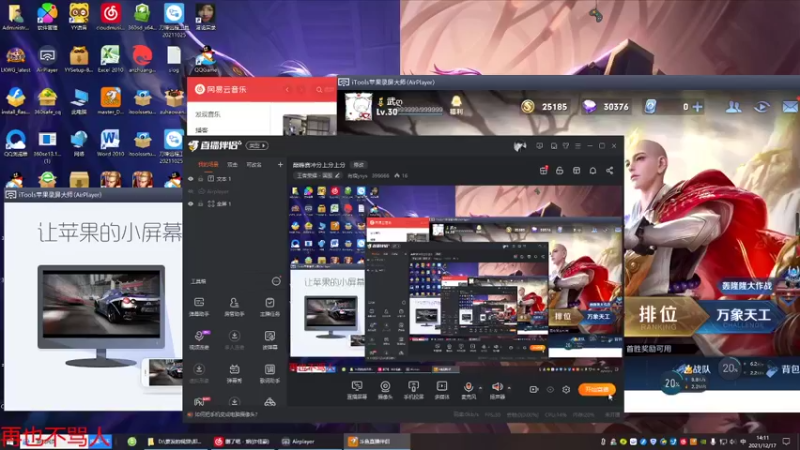Click the monitor image in the AirPlayer window
This screenshot has height=450, width=800.
[101, 316]
